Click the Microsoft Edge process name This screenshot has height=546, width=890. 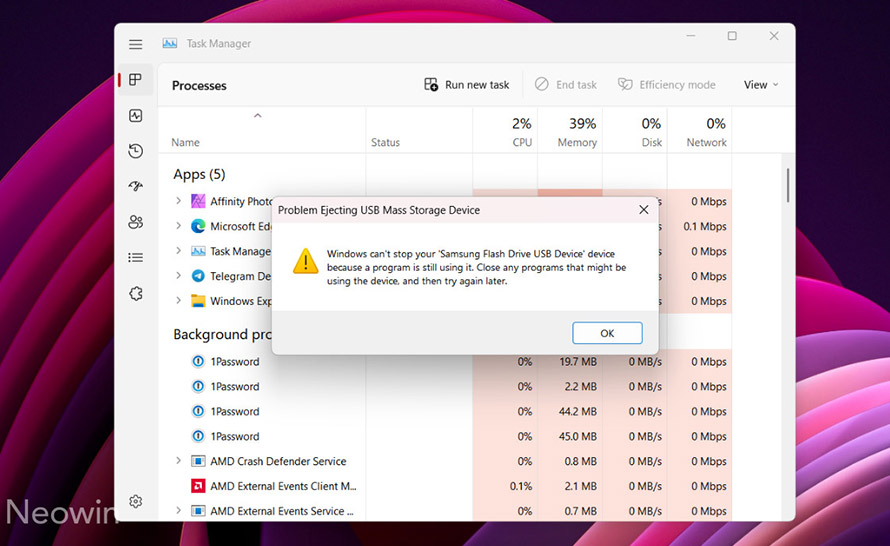click(241, 226)
